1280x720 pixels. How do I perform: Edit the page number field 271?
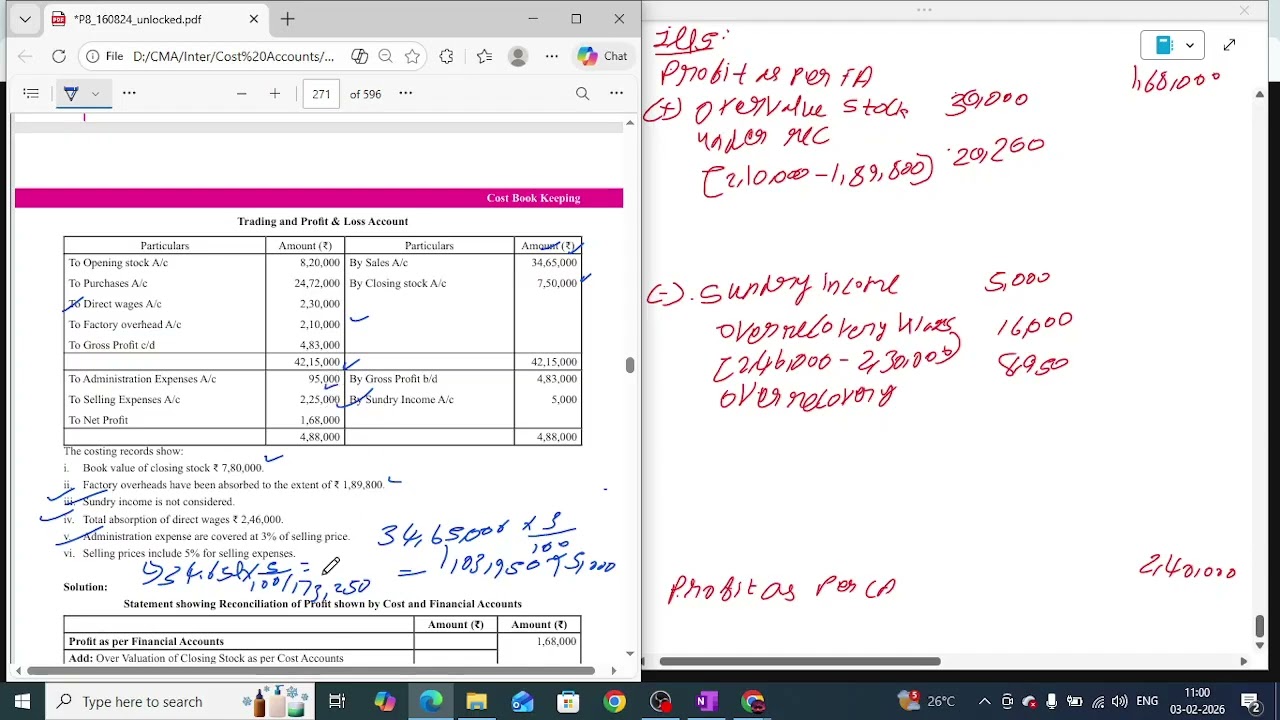pyautogui.click(x=321, y=93)
